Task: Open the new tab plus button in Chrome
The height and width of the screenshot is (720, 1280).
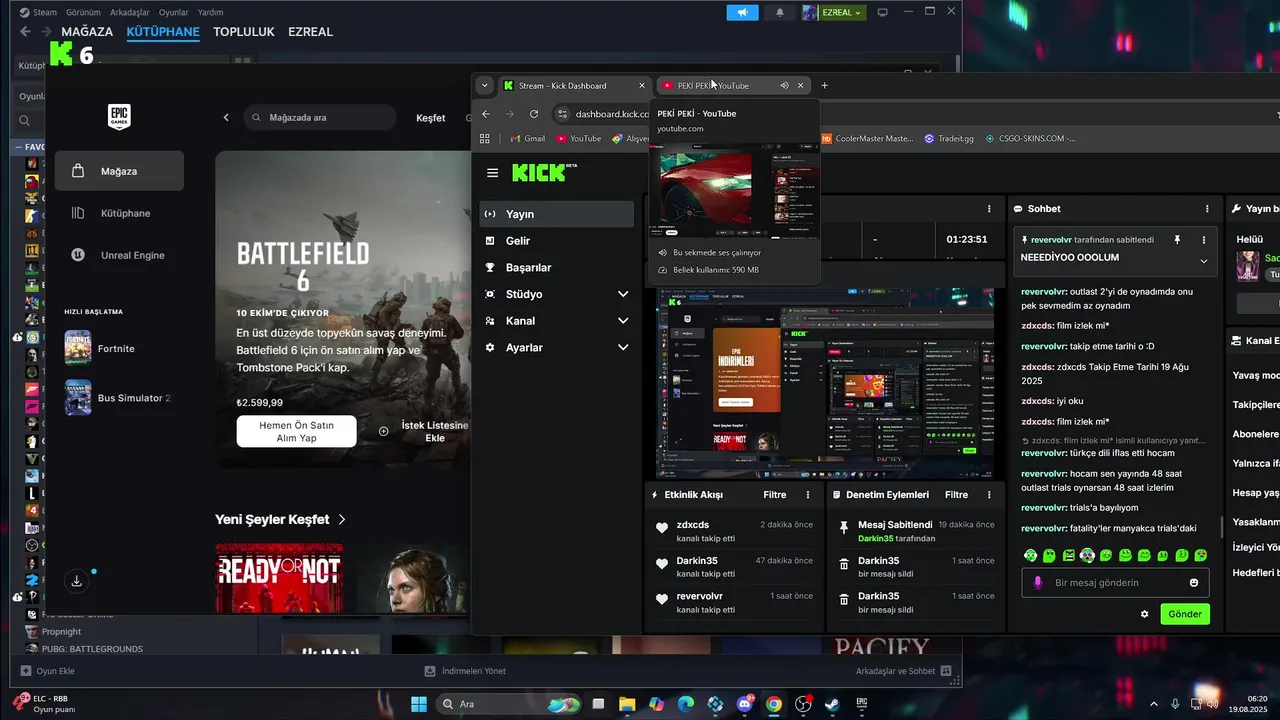Action: pos(824,85)
